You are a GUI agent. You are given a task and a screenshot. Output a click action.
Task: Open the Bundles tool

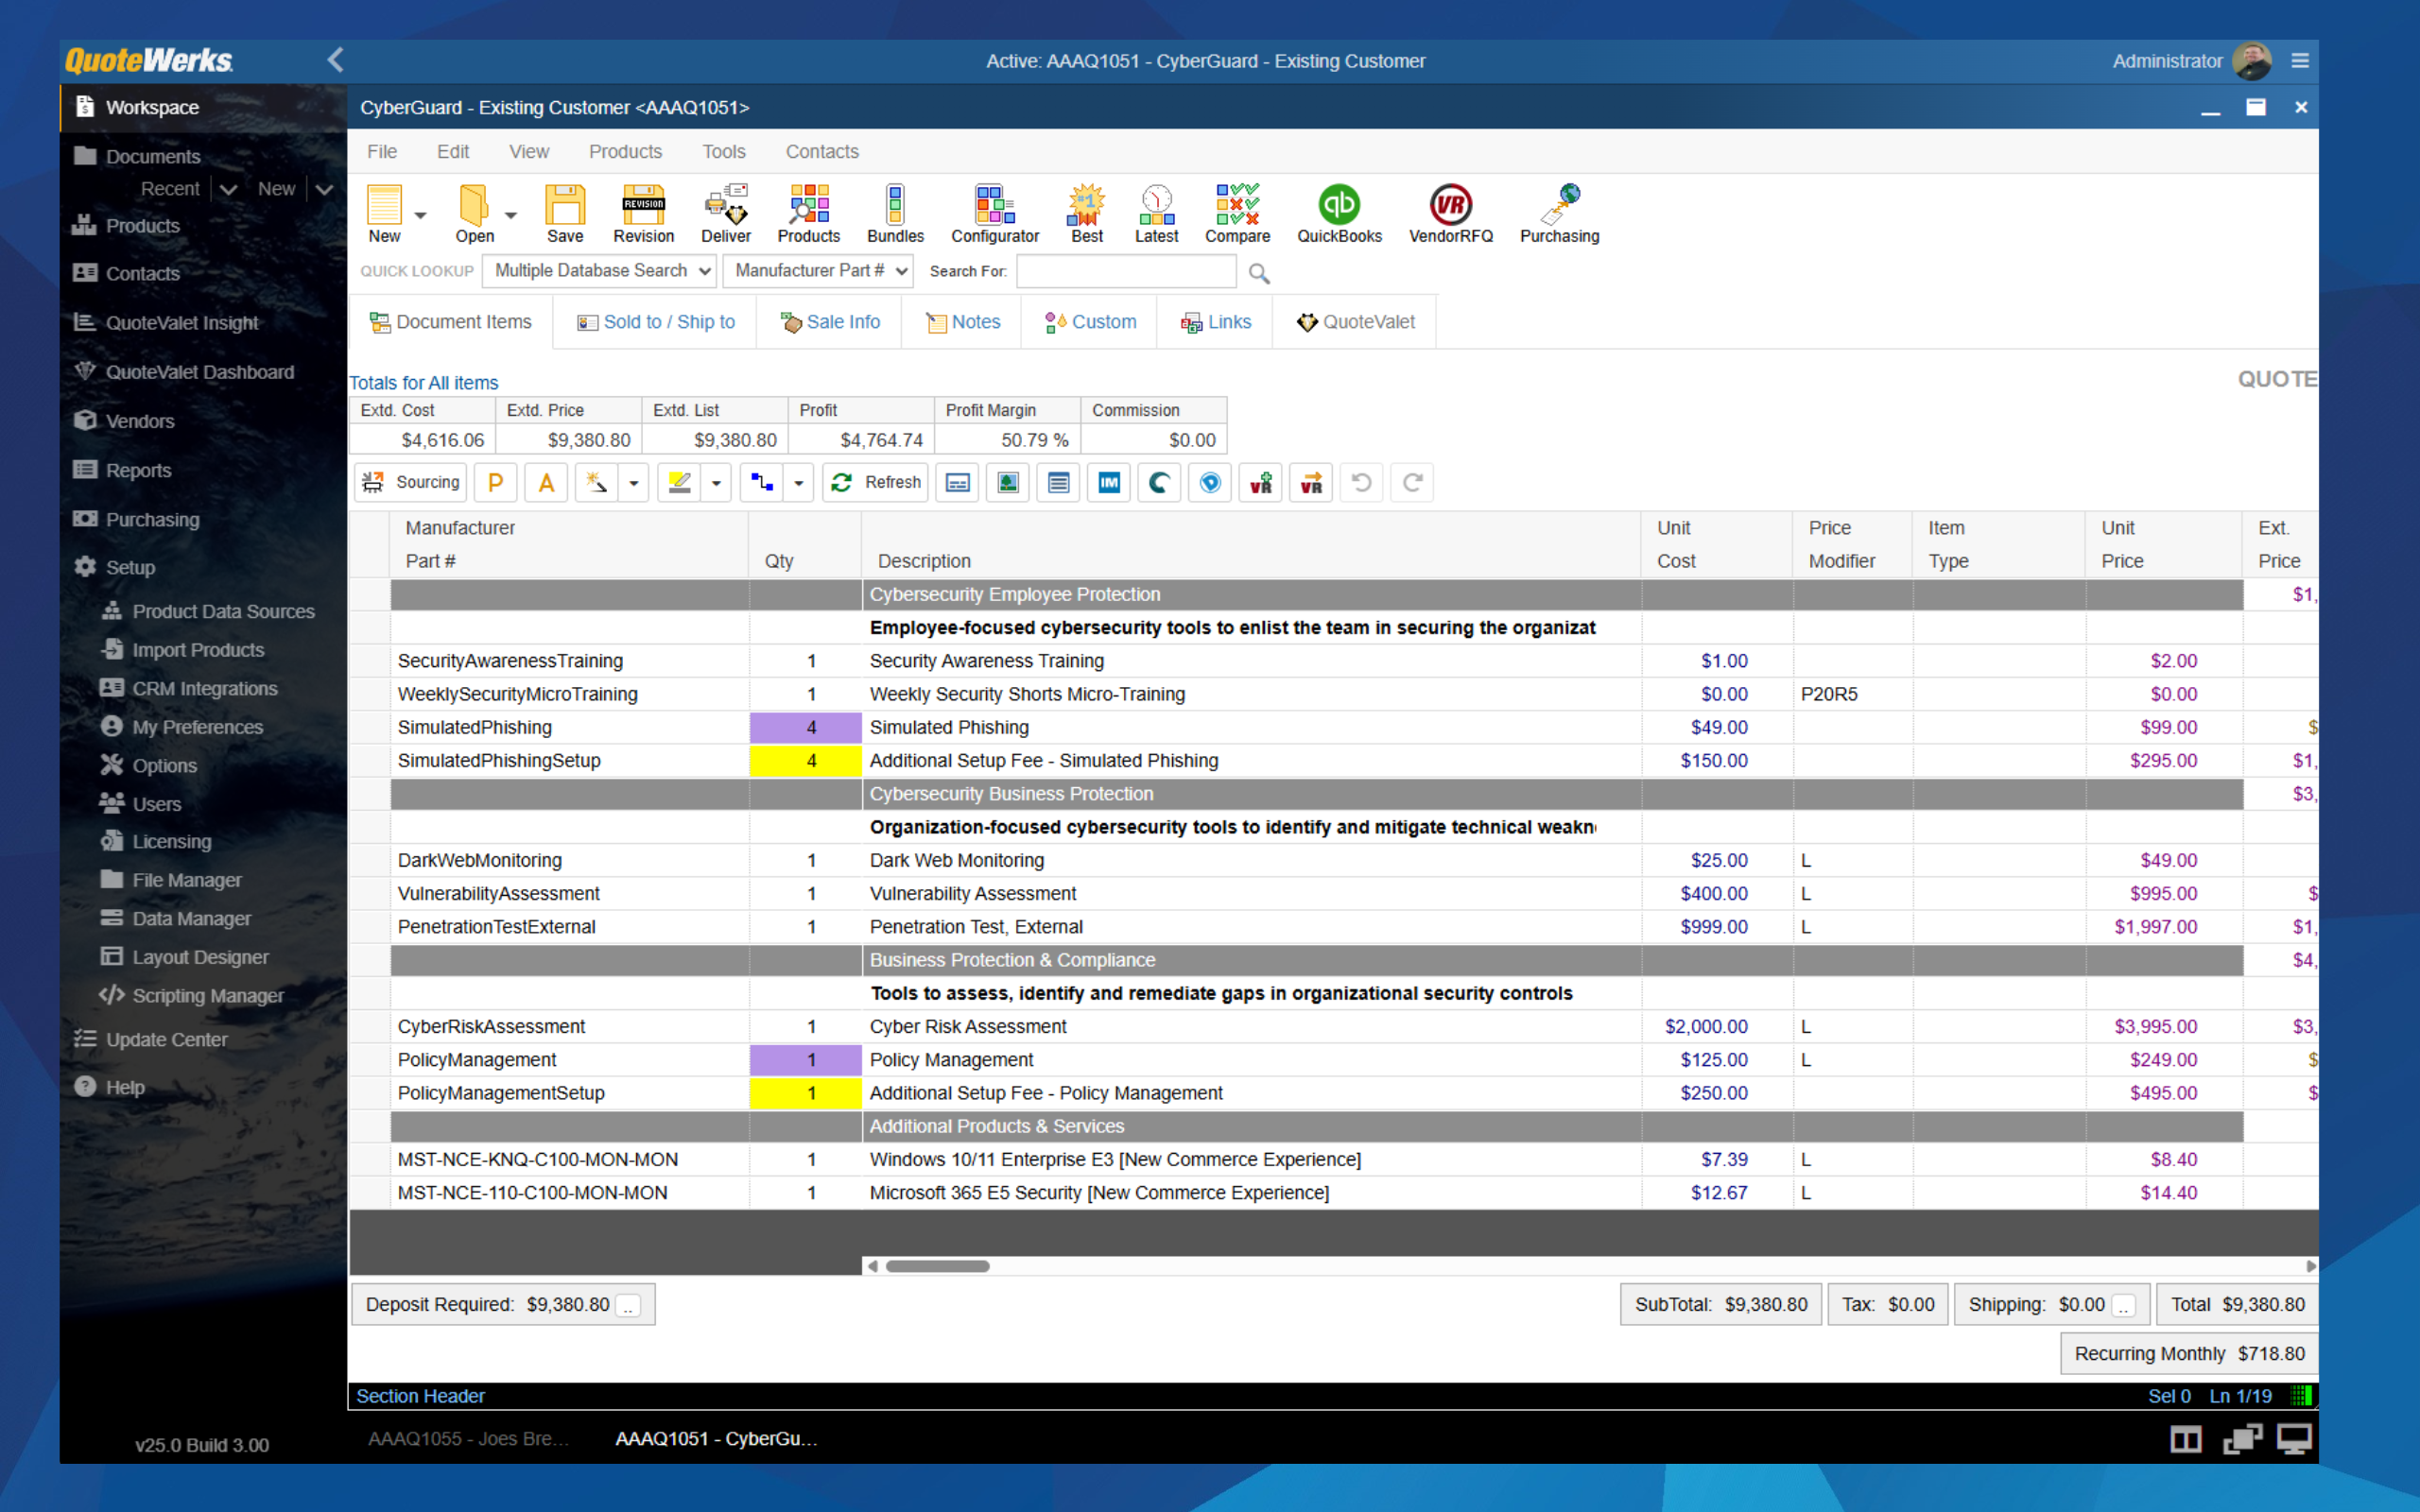(x=894, y=212)
